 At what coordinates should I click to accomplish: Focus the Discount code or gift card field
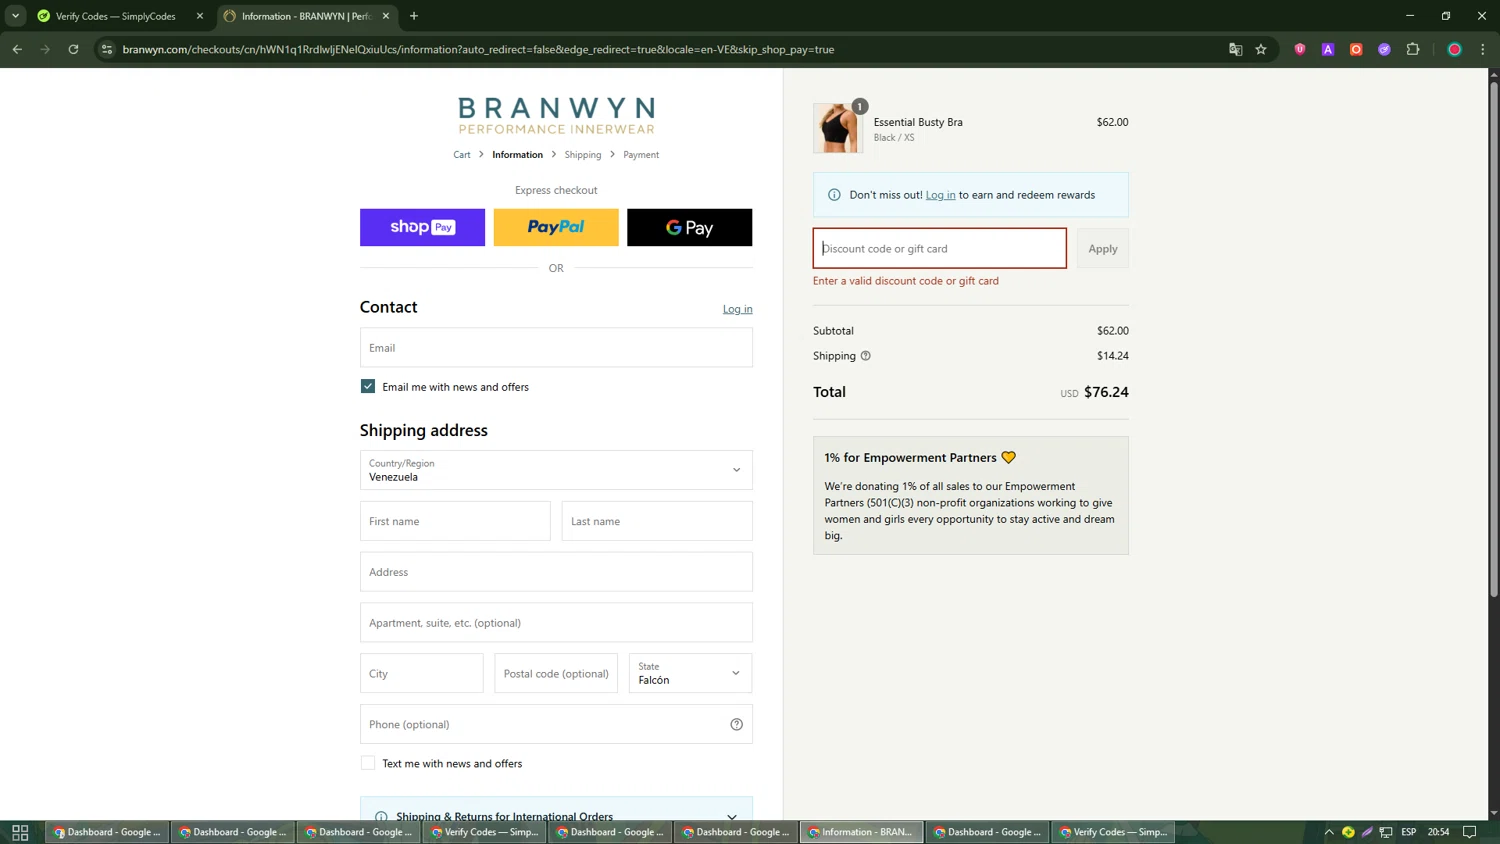(940, 248)
